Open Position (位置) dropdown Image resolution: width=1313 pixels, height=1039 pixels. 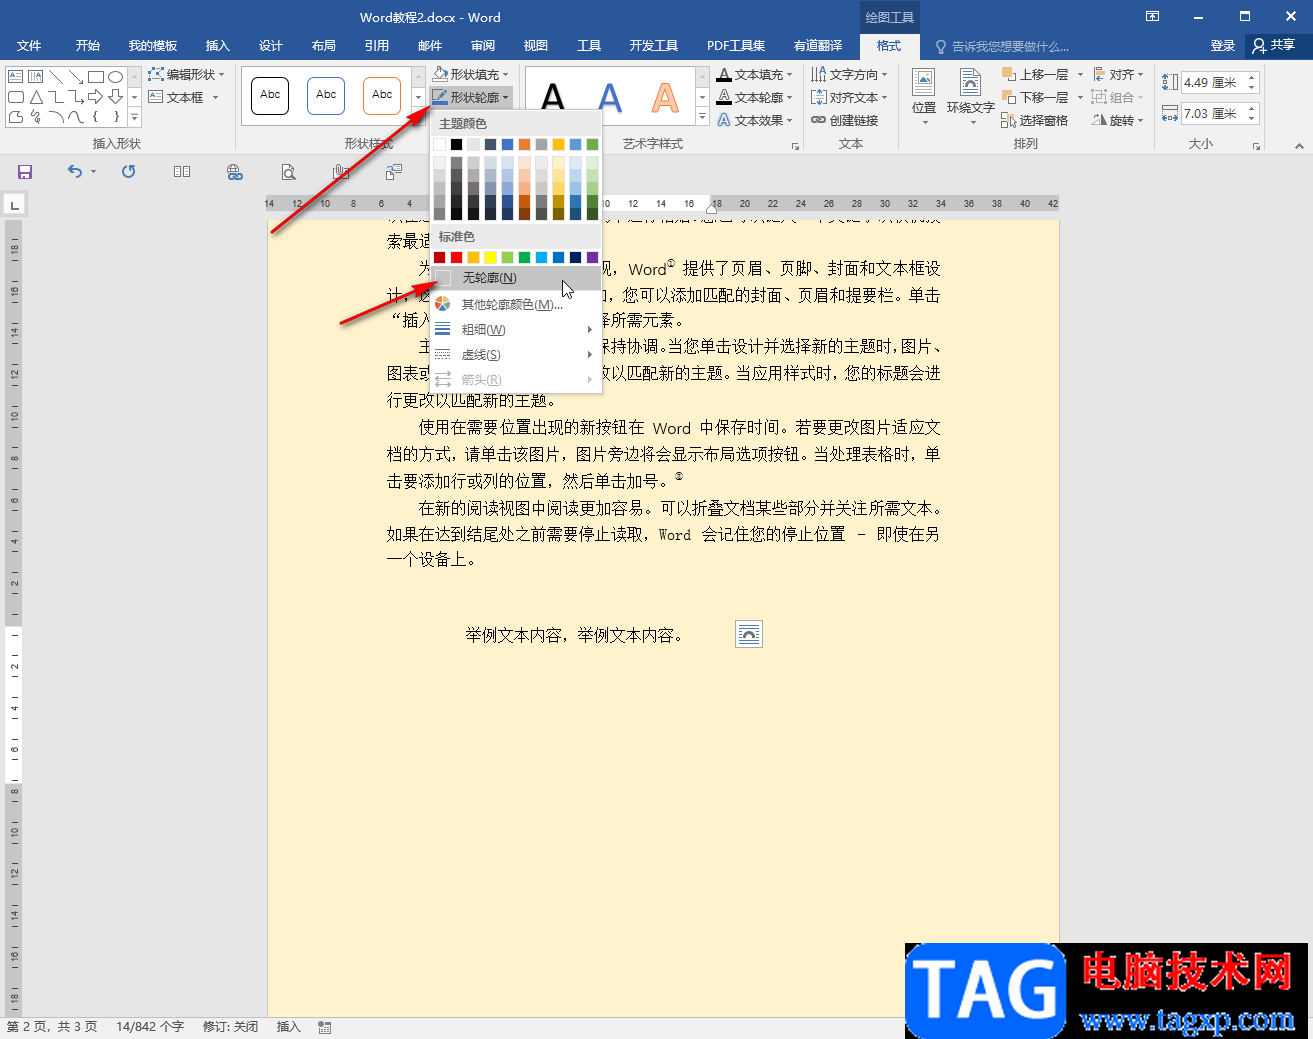click(924, 97)
